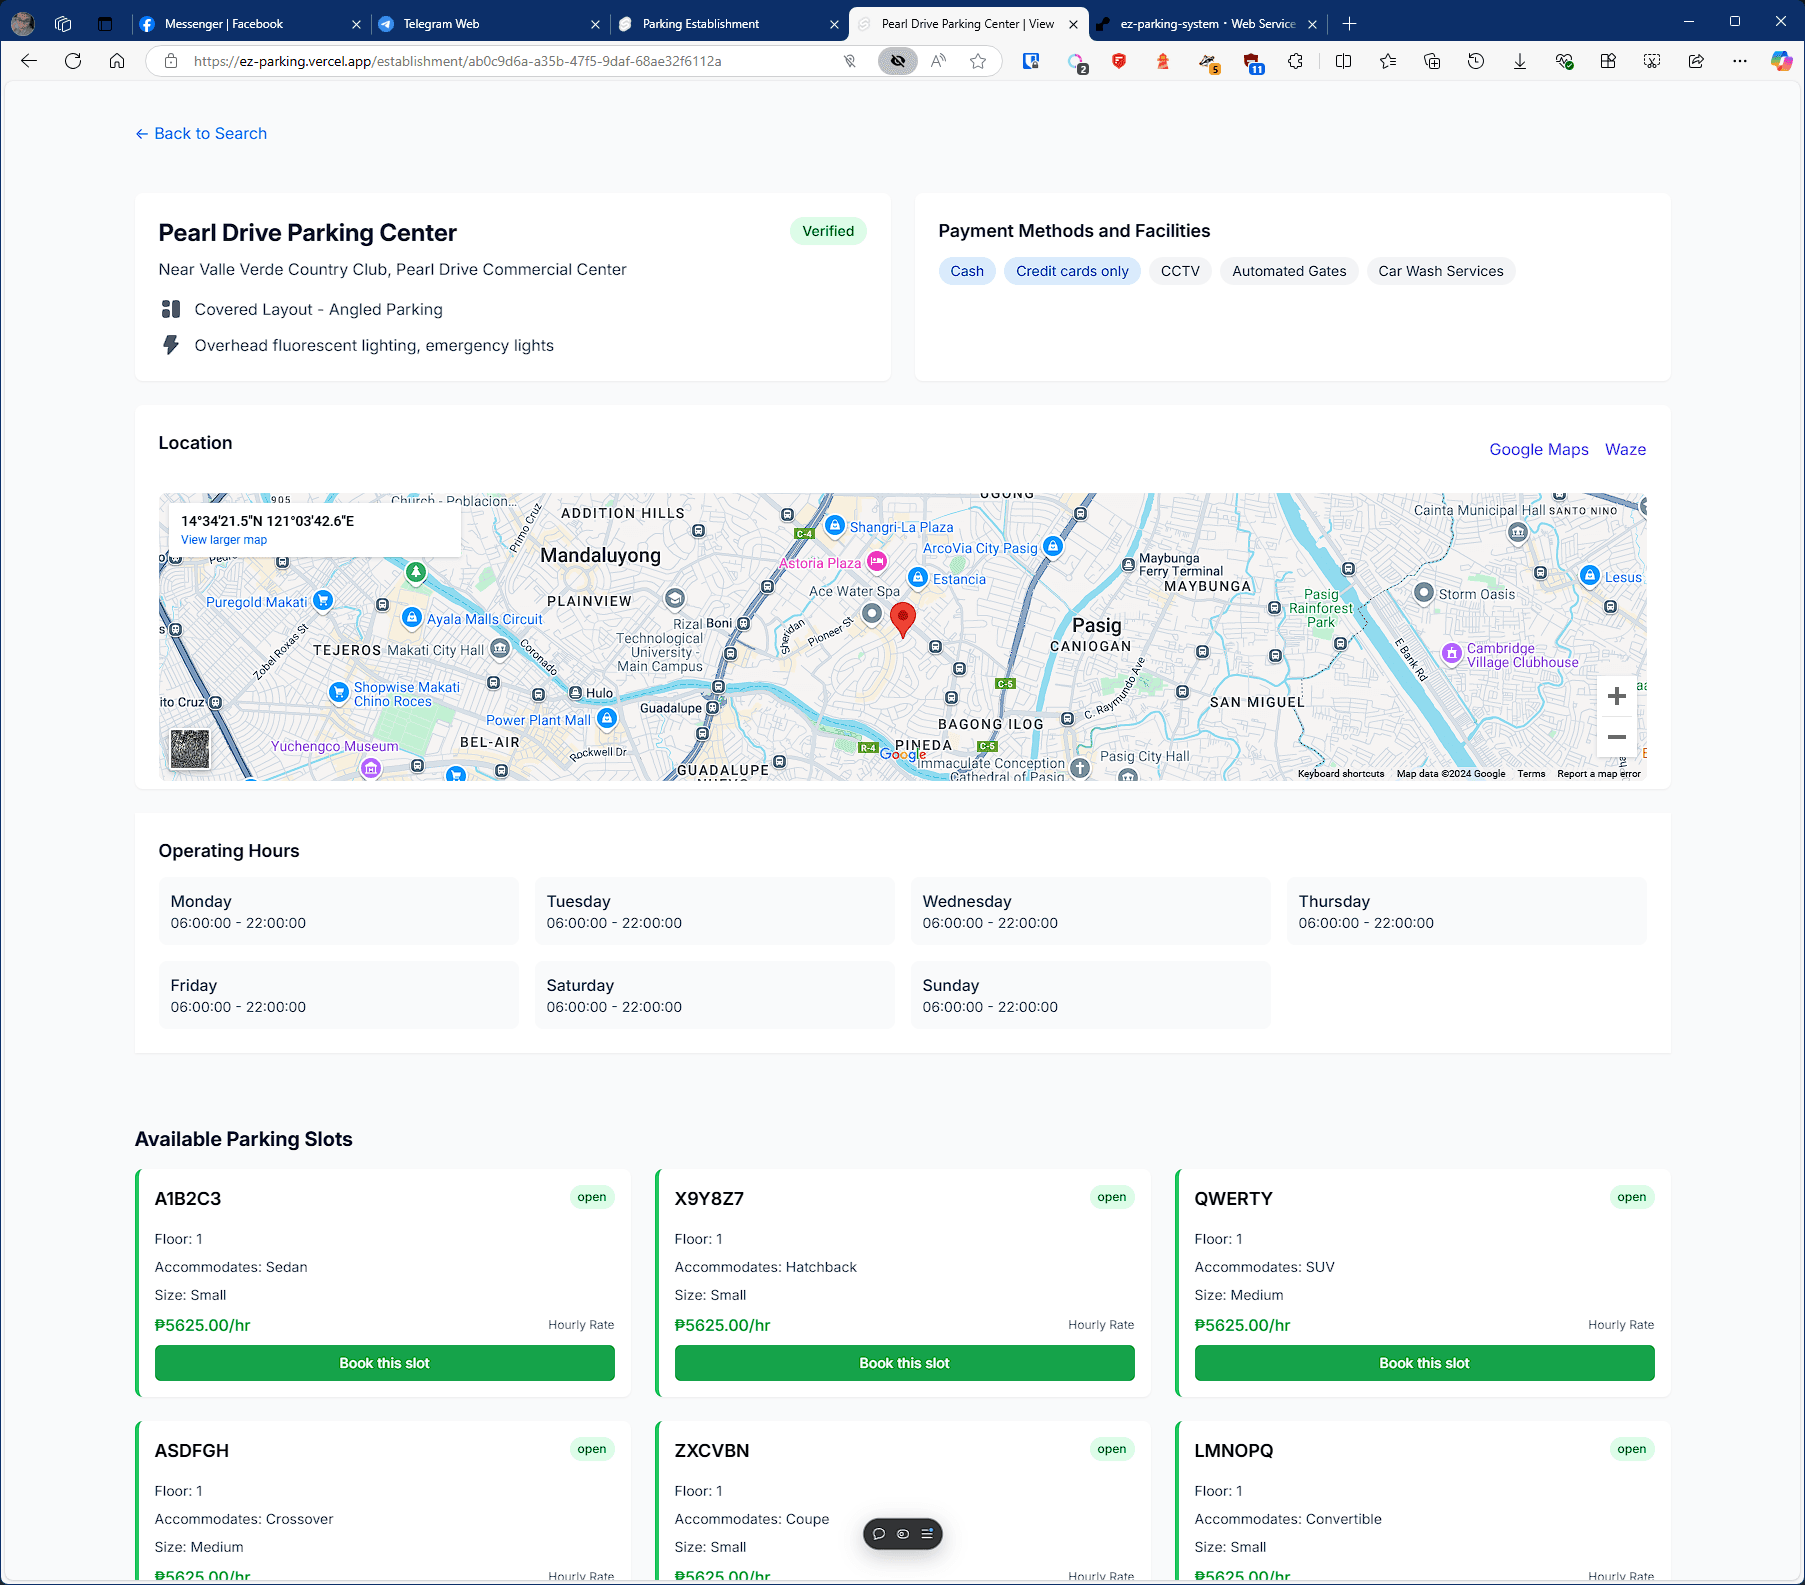Screen dimensions: 1805x1585
Task: Book the A1B2C3 parking slot
Action: 384,1363
